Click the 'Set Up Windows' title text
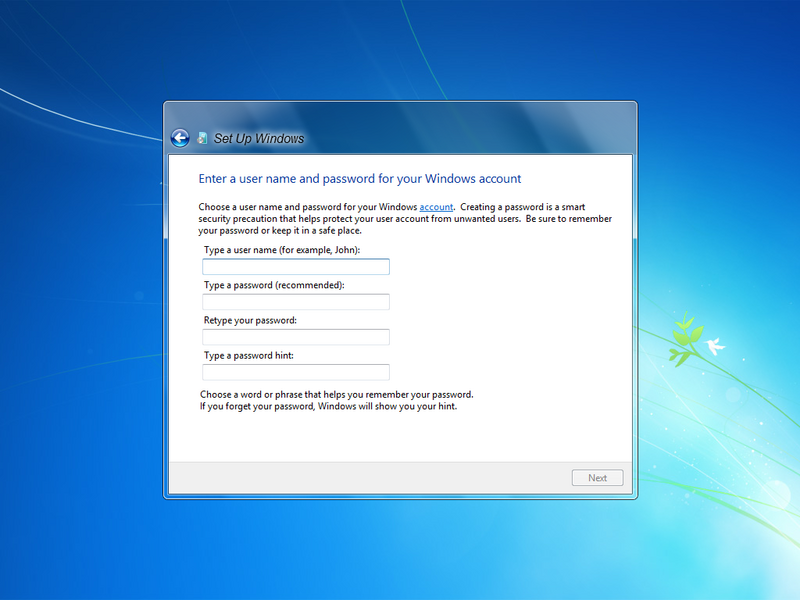The image size is (800, 600). pyautogui.click(x=259, y=138)
